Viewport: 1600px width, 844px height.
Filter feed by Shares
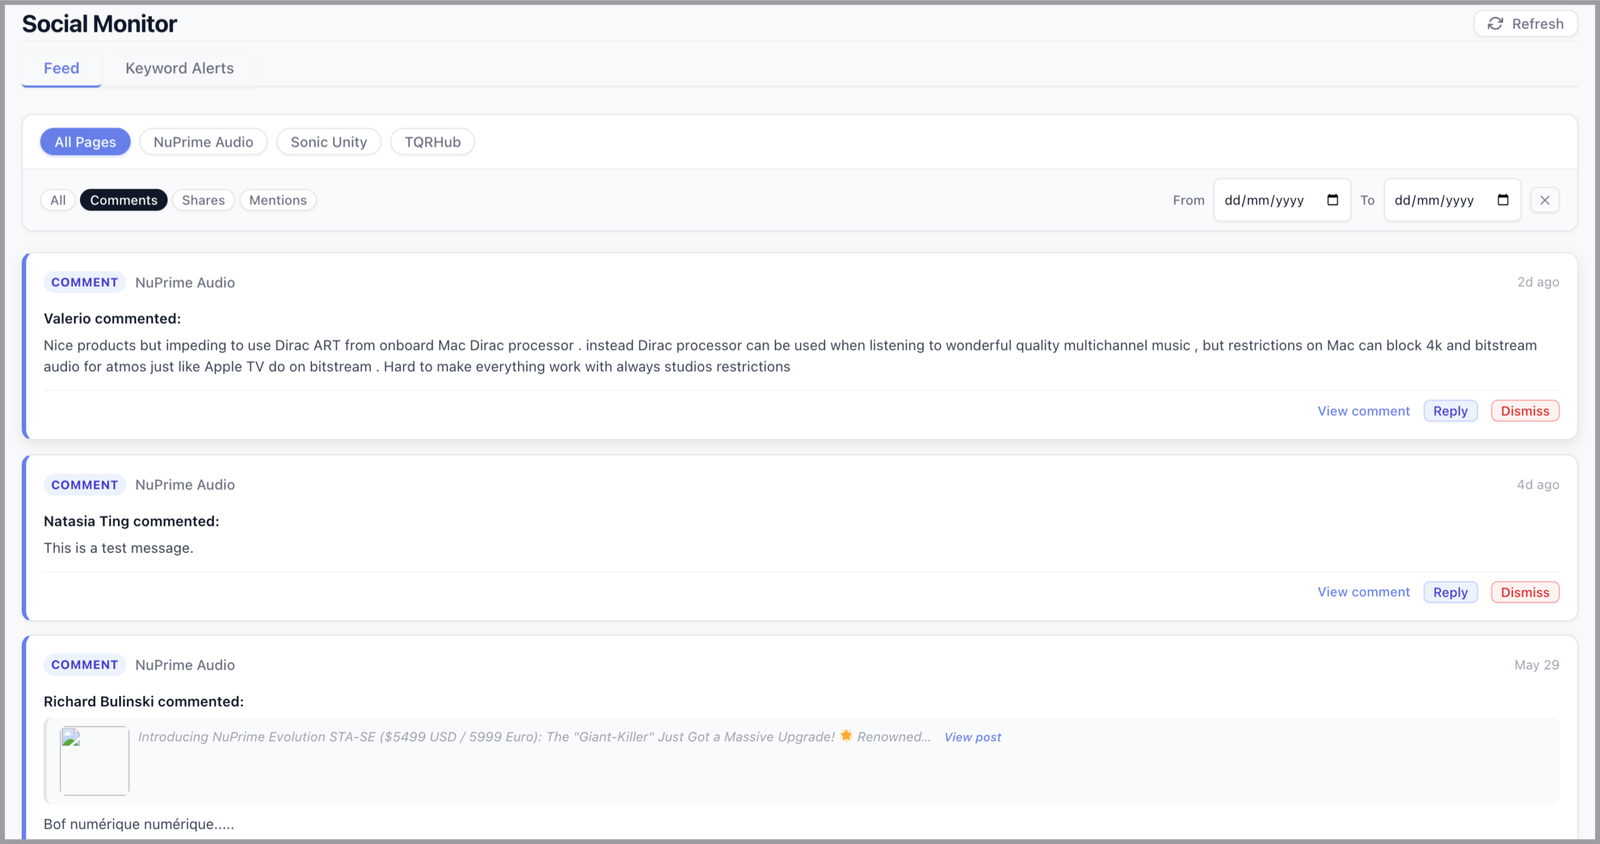tap(203, 200)
